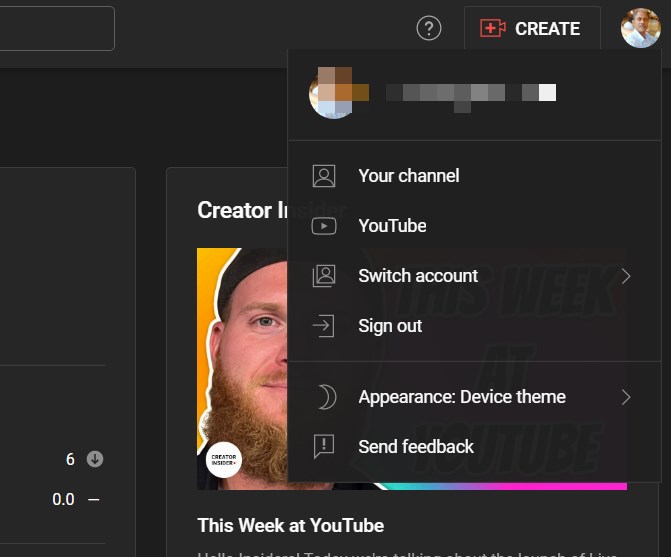This screenshot has width=671, height=557.
Task: Click the account avatar in the top bar
Action: [x=641, y=28]
